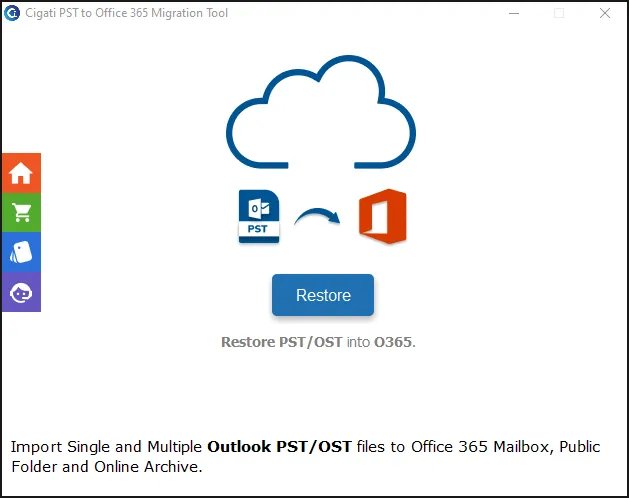Viewport: 629px width, 498px height.
Task: Click the orange Office 365 logo
Action: click(383, 216)
